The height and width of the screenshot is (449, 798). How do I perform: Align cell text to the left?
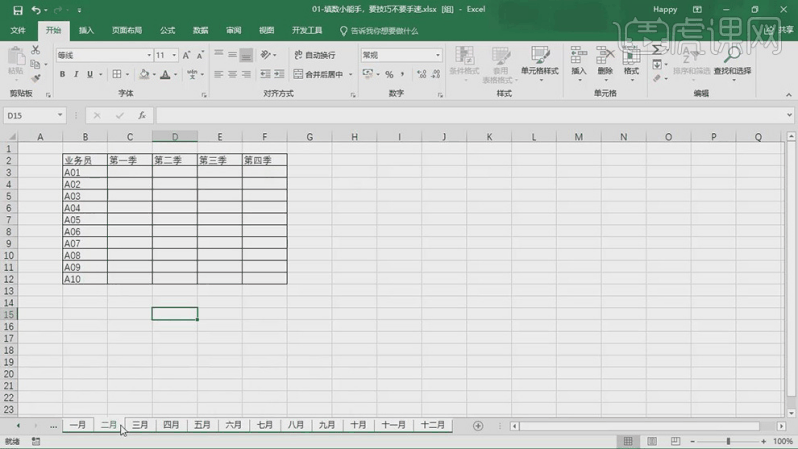click(x=219, y=74)
